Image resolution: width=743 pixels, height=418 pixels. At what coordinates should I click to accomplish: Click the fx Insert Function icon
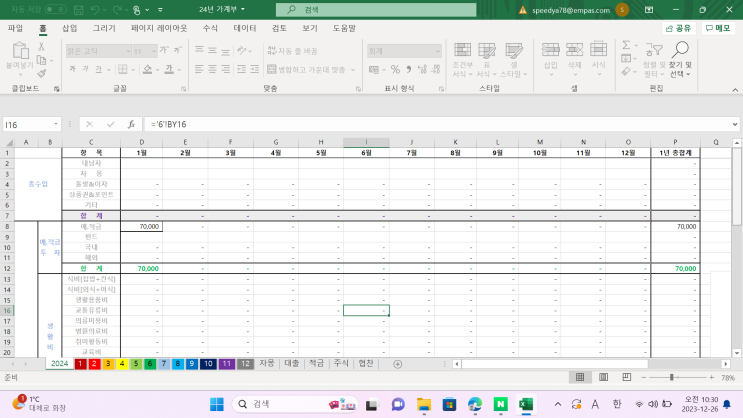(131, 125)
